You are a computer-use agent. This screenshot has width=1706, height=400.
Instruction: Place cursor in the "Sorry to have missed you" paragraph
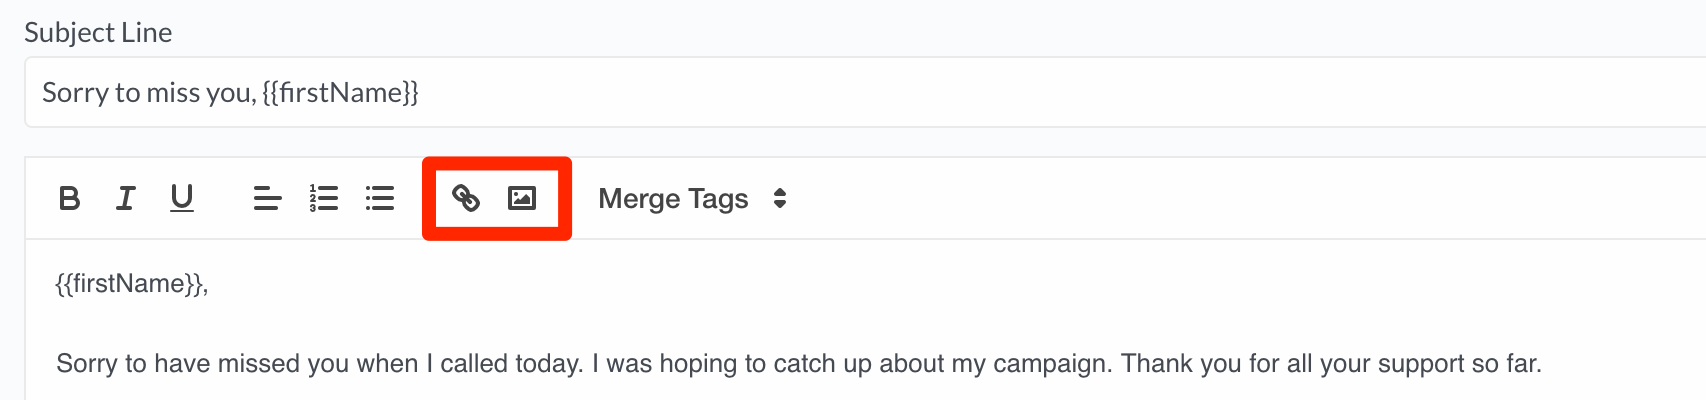(798, 363)
